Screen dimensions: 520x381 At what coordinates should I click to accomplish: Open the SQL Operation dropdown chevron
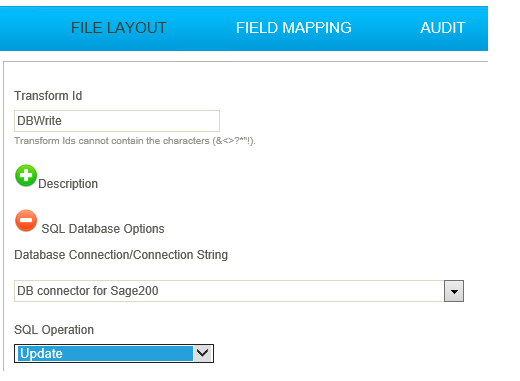203,353
